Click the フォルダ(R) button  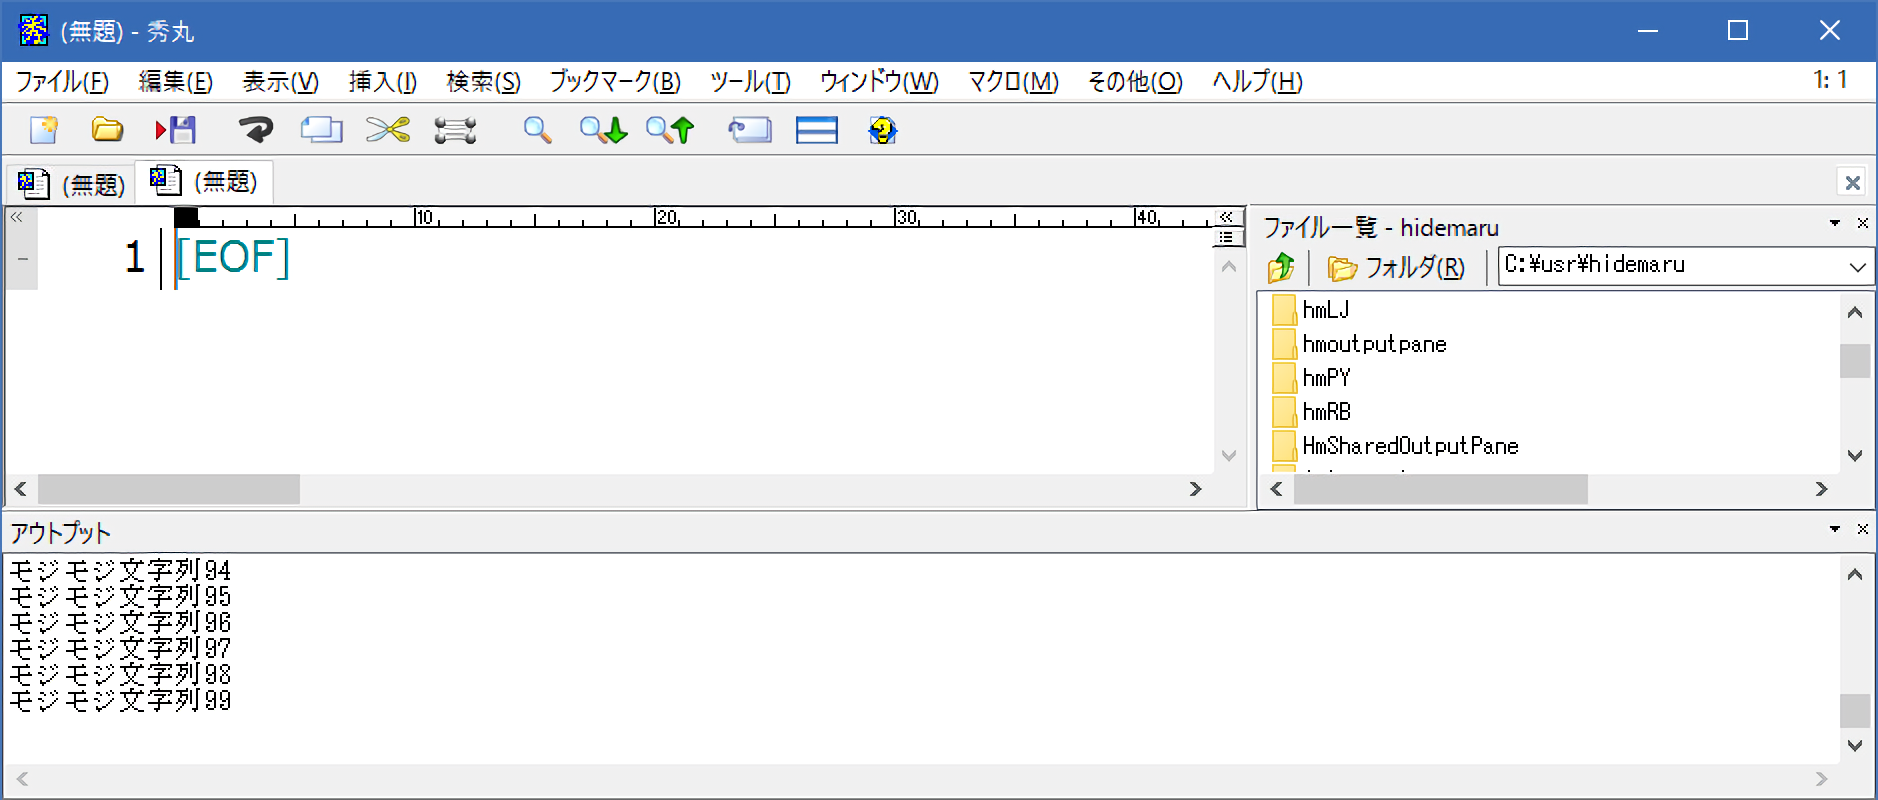tap(1396, 268)
